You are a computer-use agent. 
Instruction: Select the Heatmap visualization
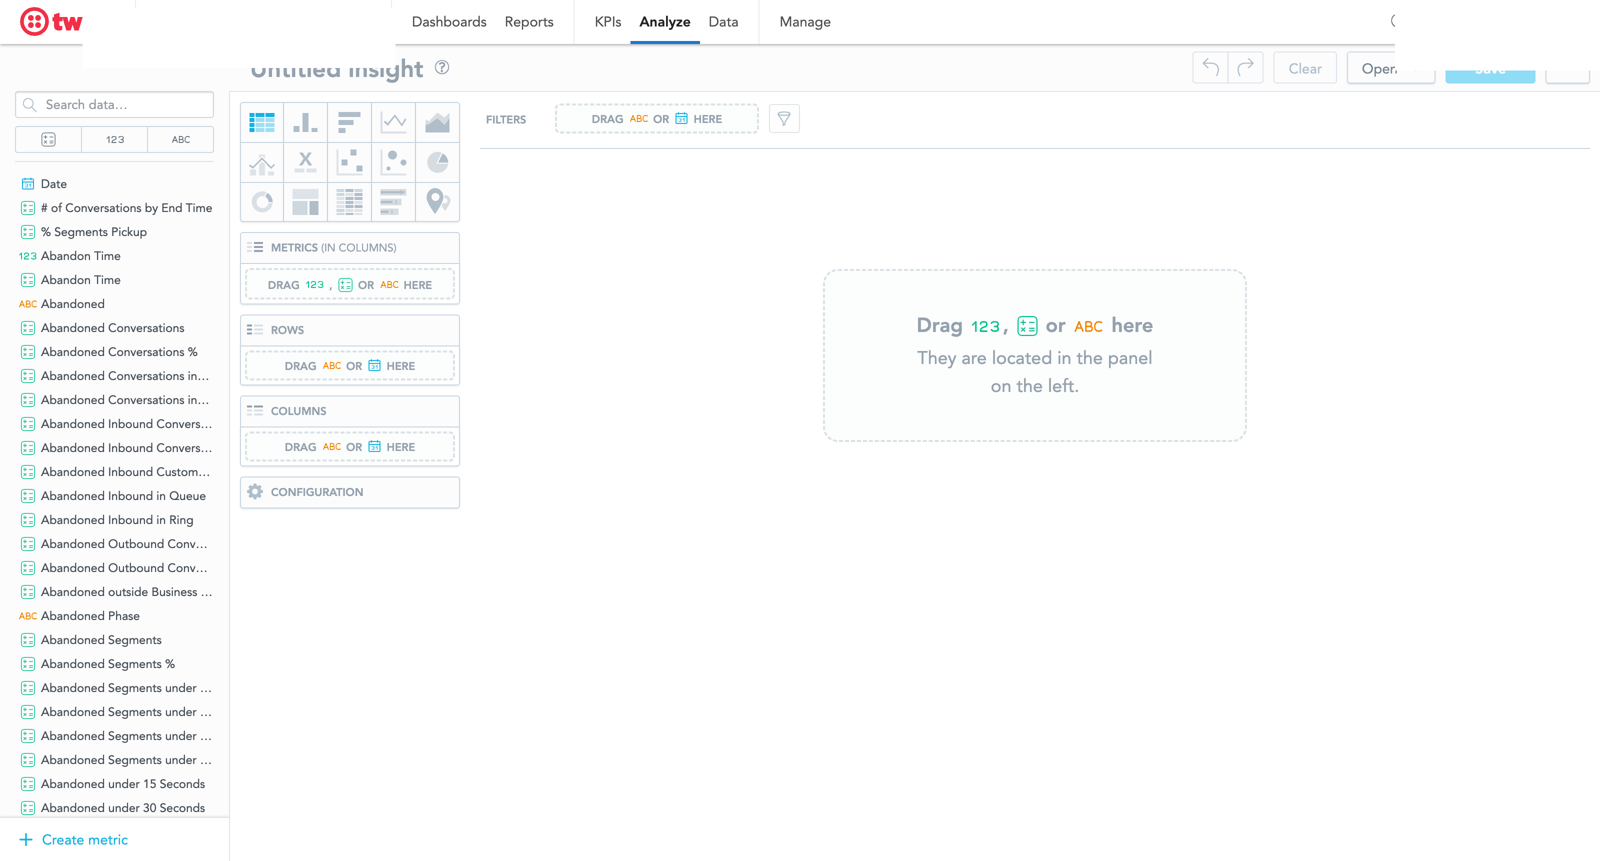click(349, 202)
